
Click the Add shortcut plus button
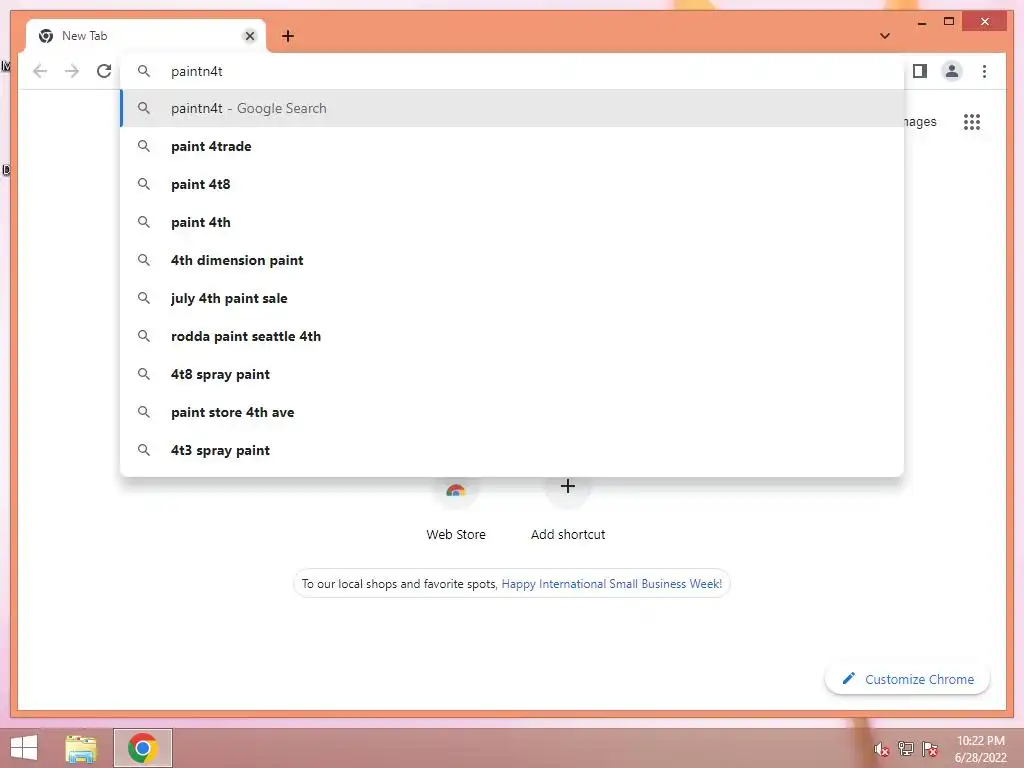[x=568, y=486]
